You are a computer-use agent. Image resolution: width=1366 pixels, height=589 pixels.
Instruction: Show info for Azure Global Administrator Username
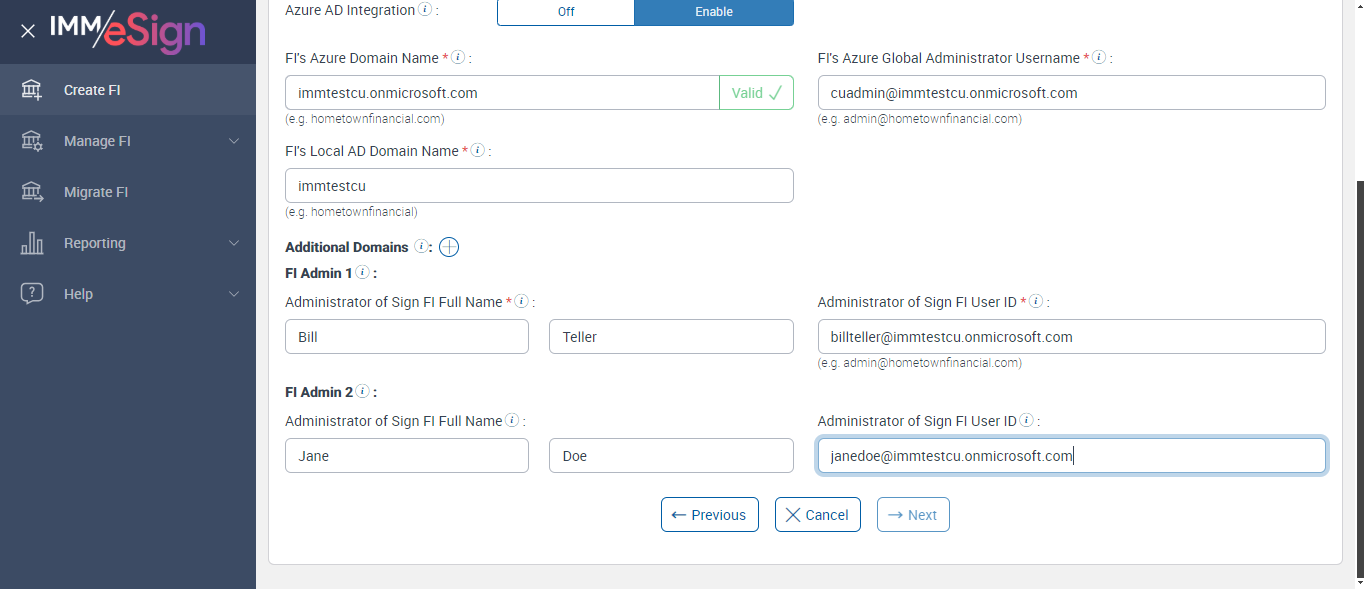[1098, 58]
